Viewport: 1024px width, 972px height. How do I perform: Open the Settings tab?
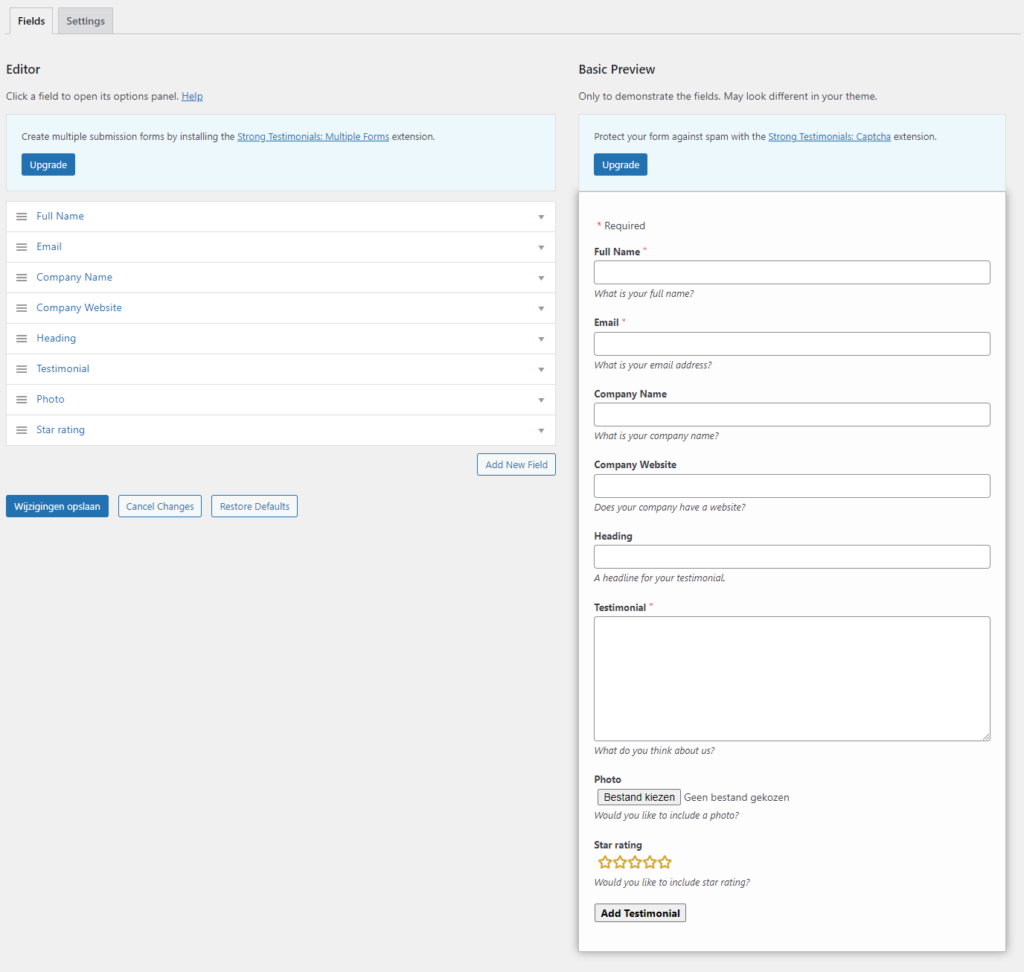click(x=86, y=21)
